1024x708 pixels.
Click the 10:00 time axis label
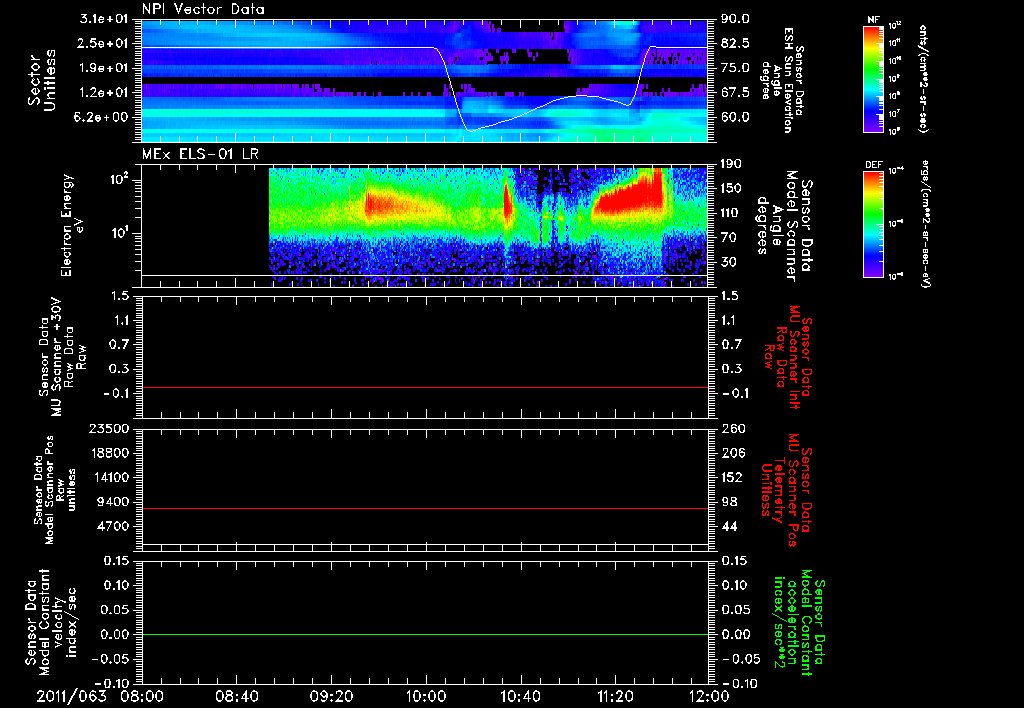point(426,696)
